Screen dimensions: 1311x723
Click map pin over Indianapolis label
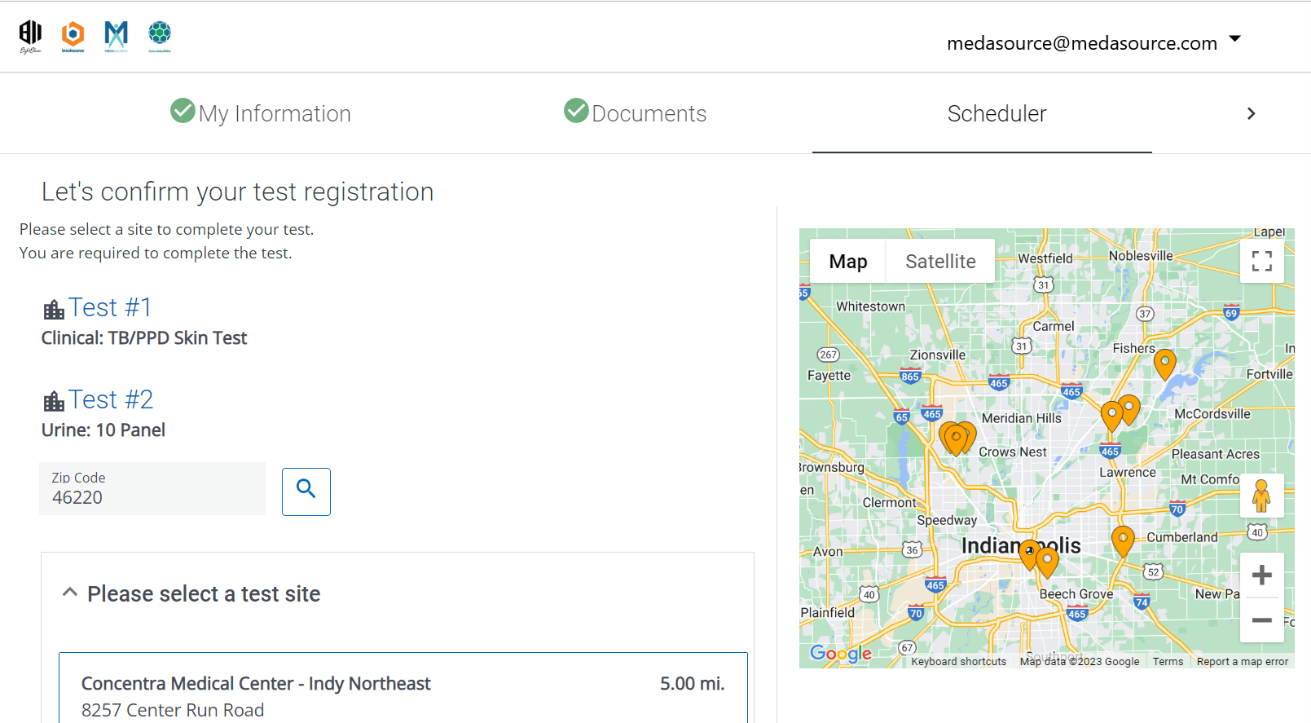[1029, 555]
